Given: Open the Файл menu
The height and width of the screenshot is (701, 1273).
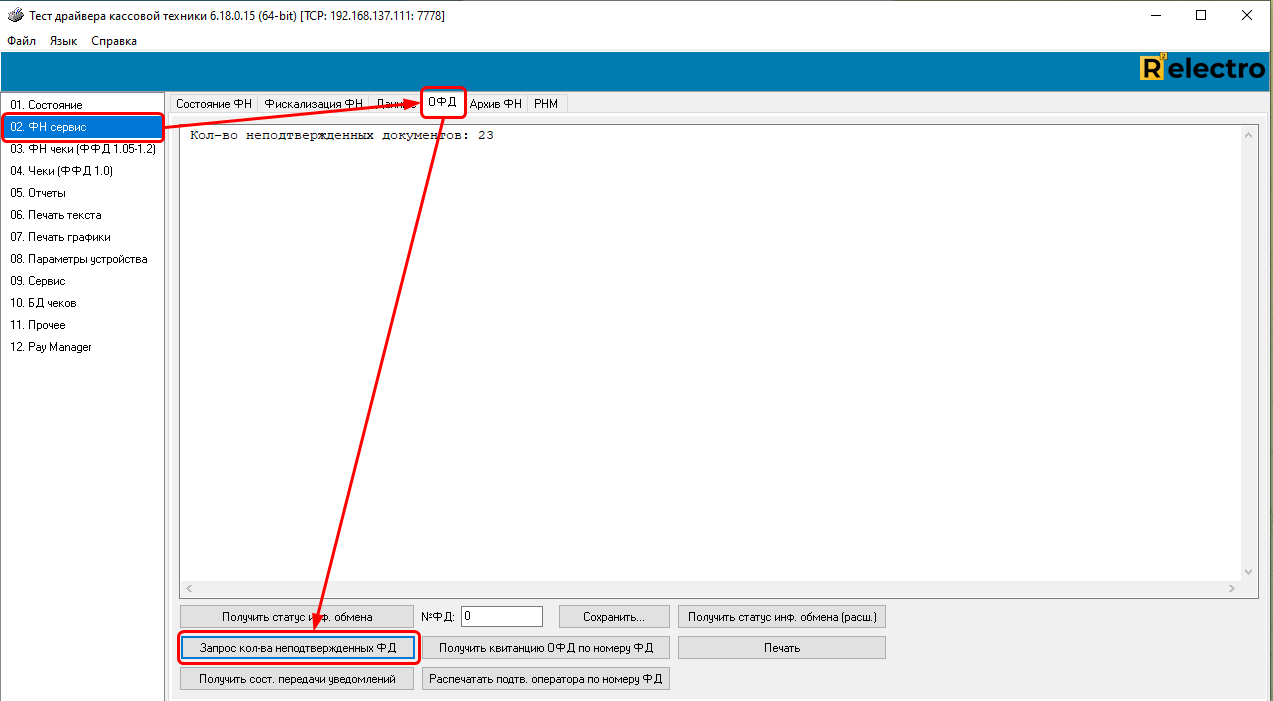Looking at the screenshot, I should click(x=21, y=41).
